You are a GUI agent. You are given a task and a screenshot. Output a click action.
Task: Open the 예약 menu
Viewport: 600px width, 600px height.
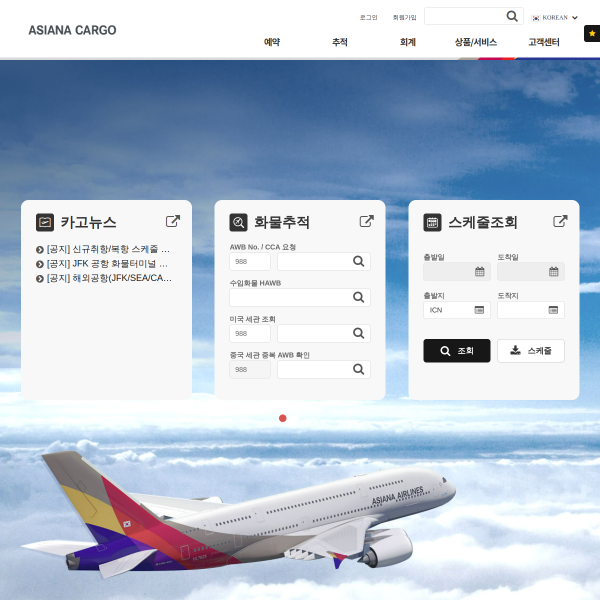tap(272, 42)
